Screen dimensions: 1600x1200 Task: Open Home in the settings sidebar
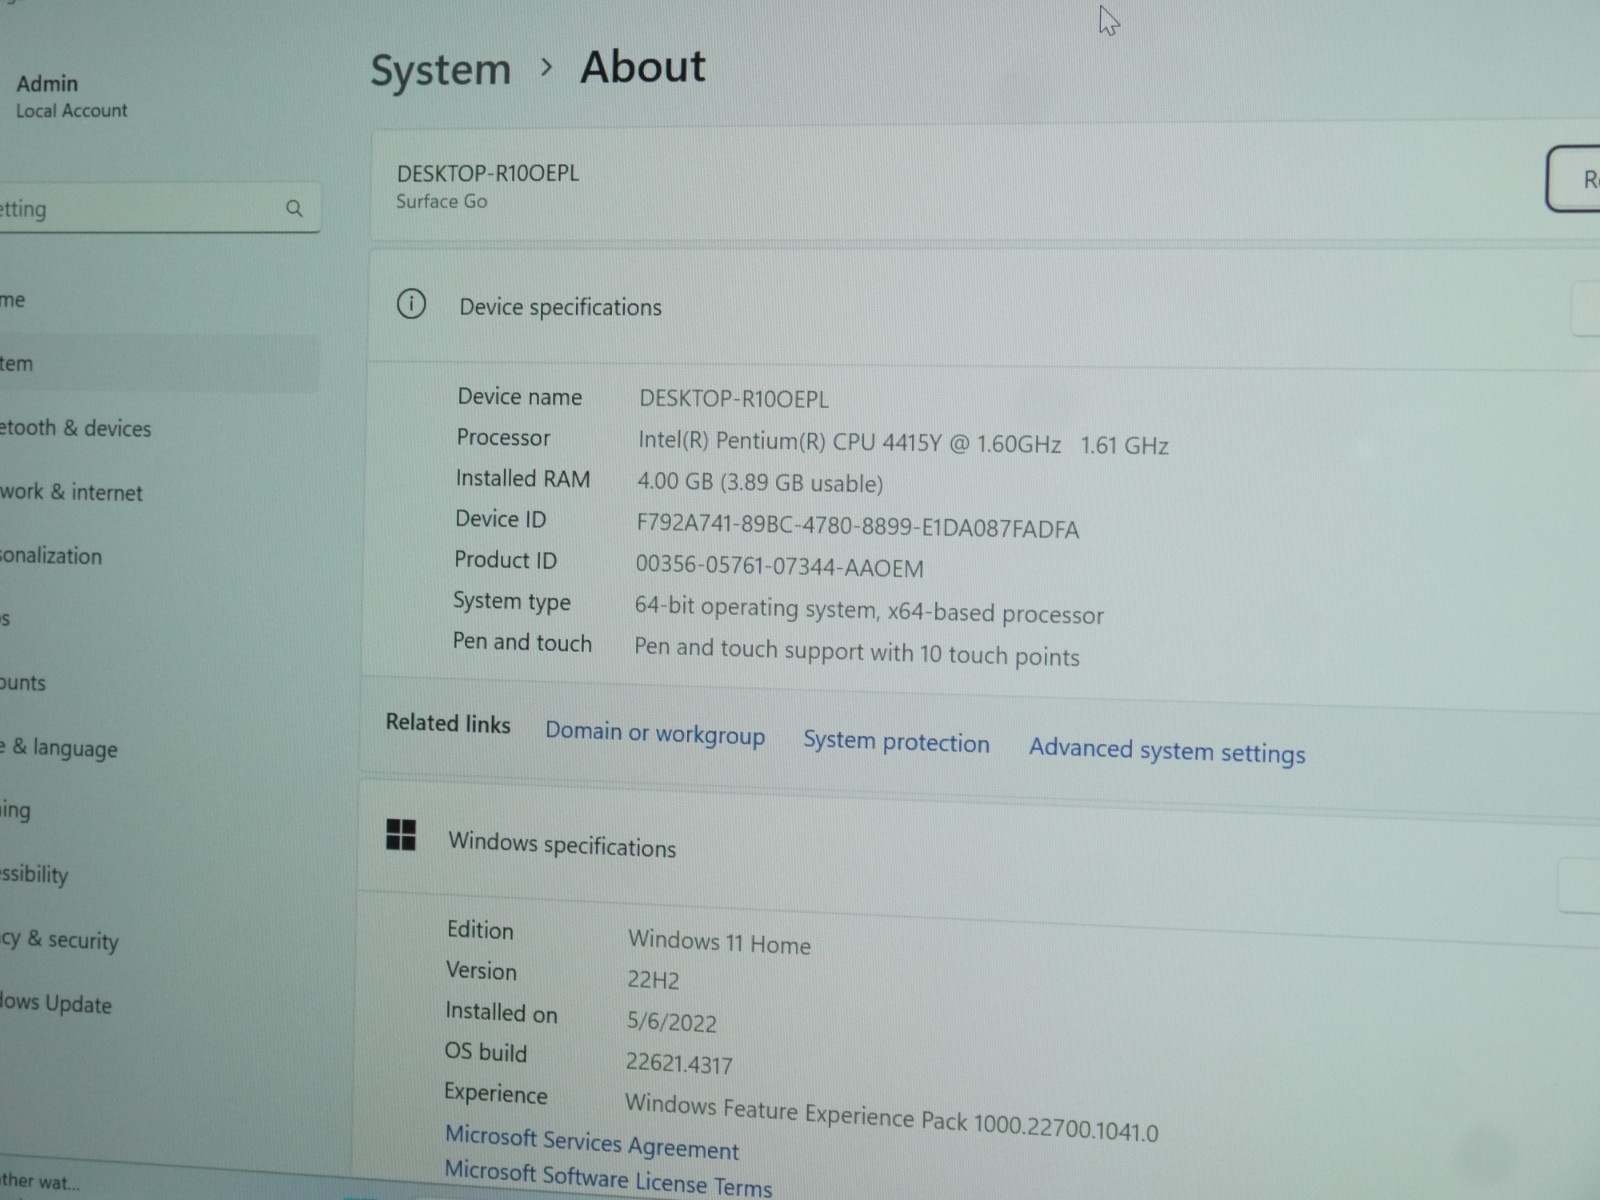13,300
